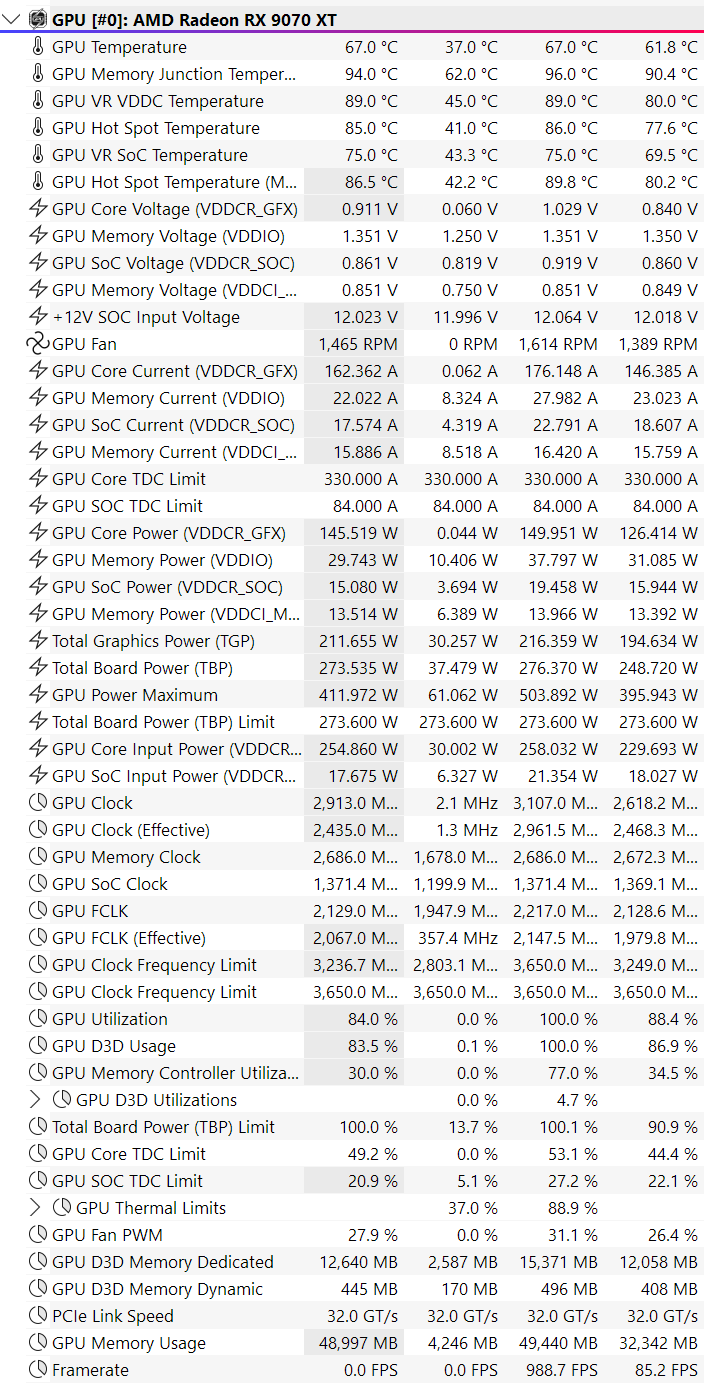Click gauge icon for PCIe Link Speed
Screen dimensions: 718x1399
click(38, 1316)
